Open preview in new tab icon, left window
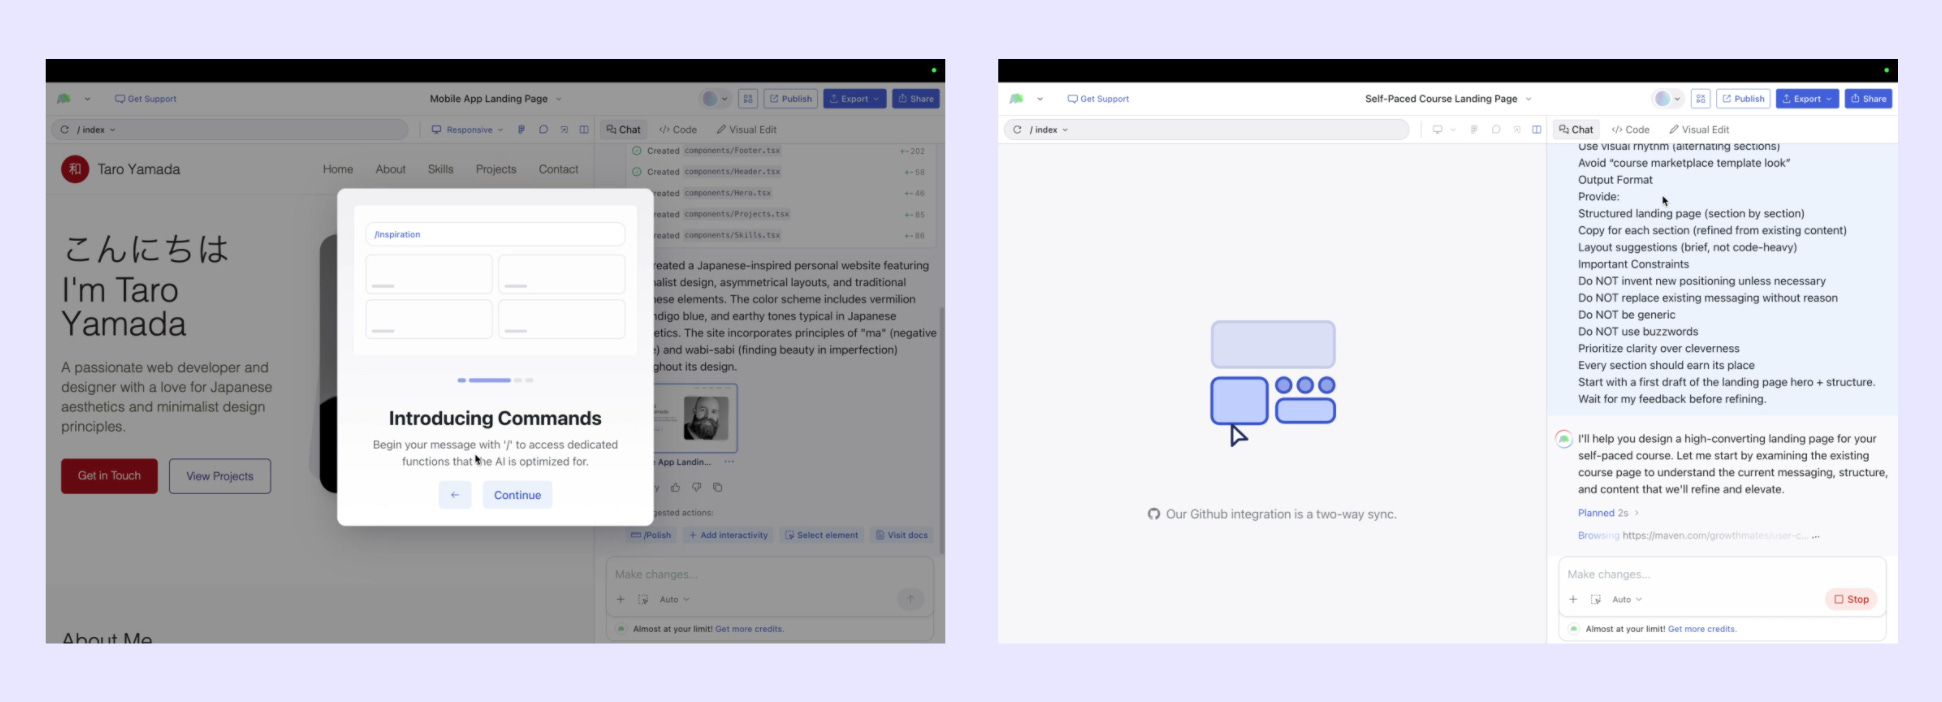 coord(564,130)
